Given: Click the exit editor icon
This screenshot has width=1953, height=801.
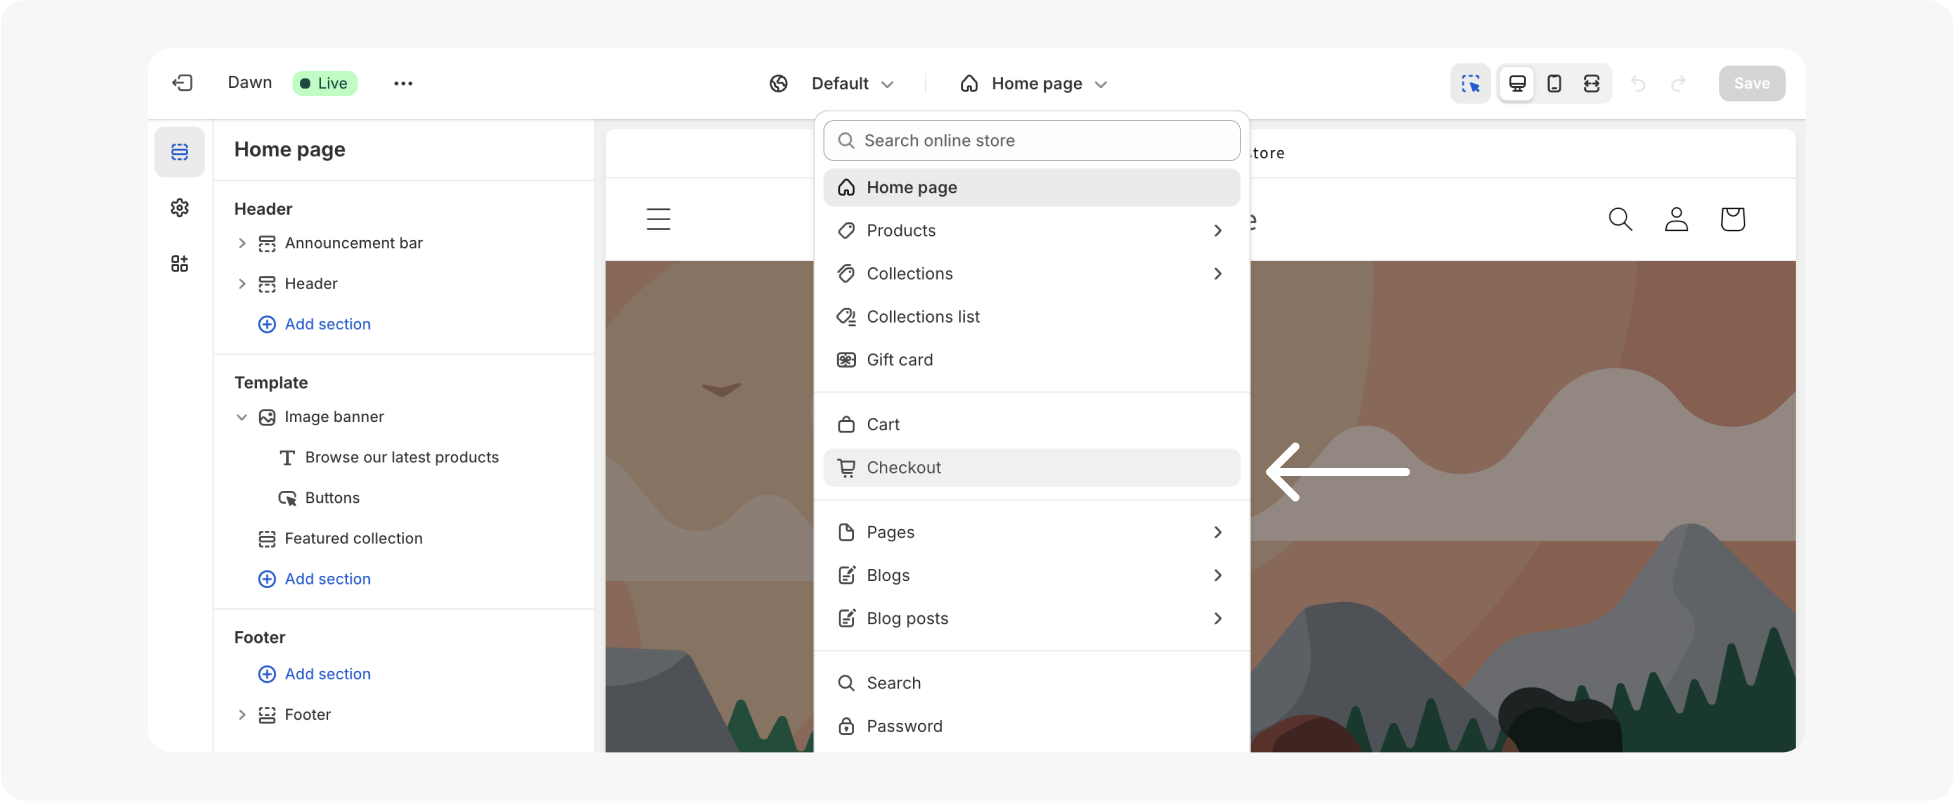Looking at the screenshot, I should tap(182, 83).
